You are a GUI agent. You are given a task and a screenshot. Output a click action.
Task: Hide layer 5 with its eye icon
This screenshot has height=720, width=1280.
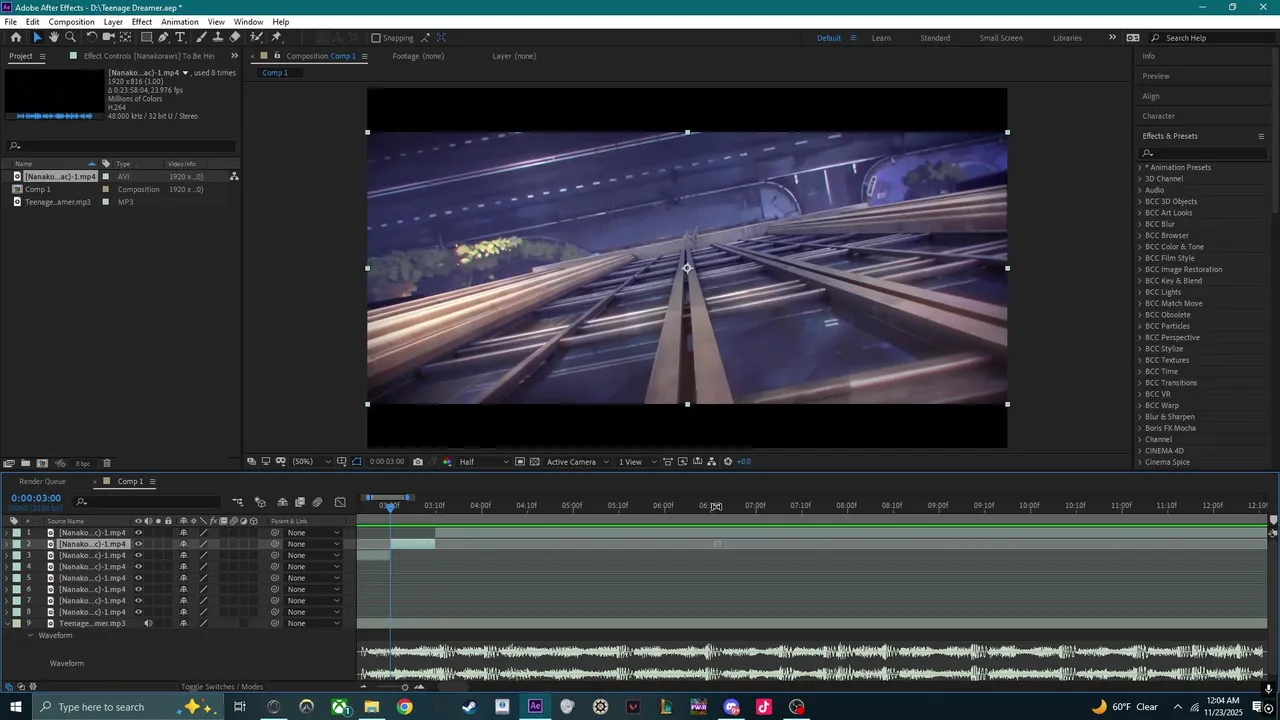139,578
